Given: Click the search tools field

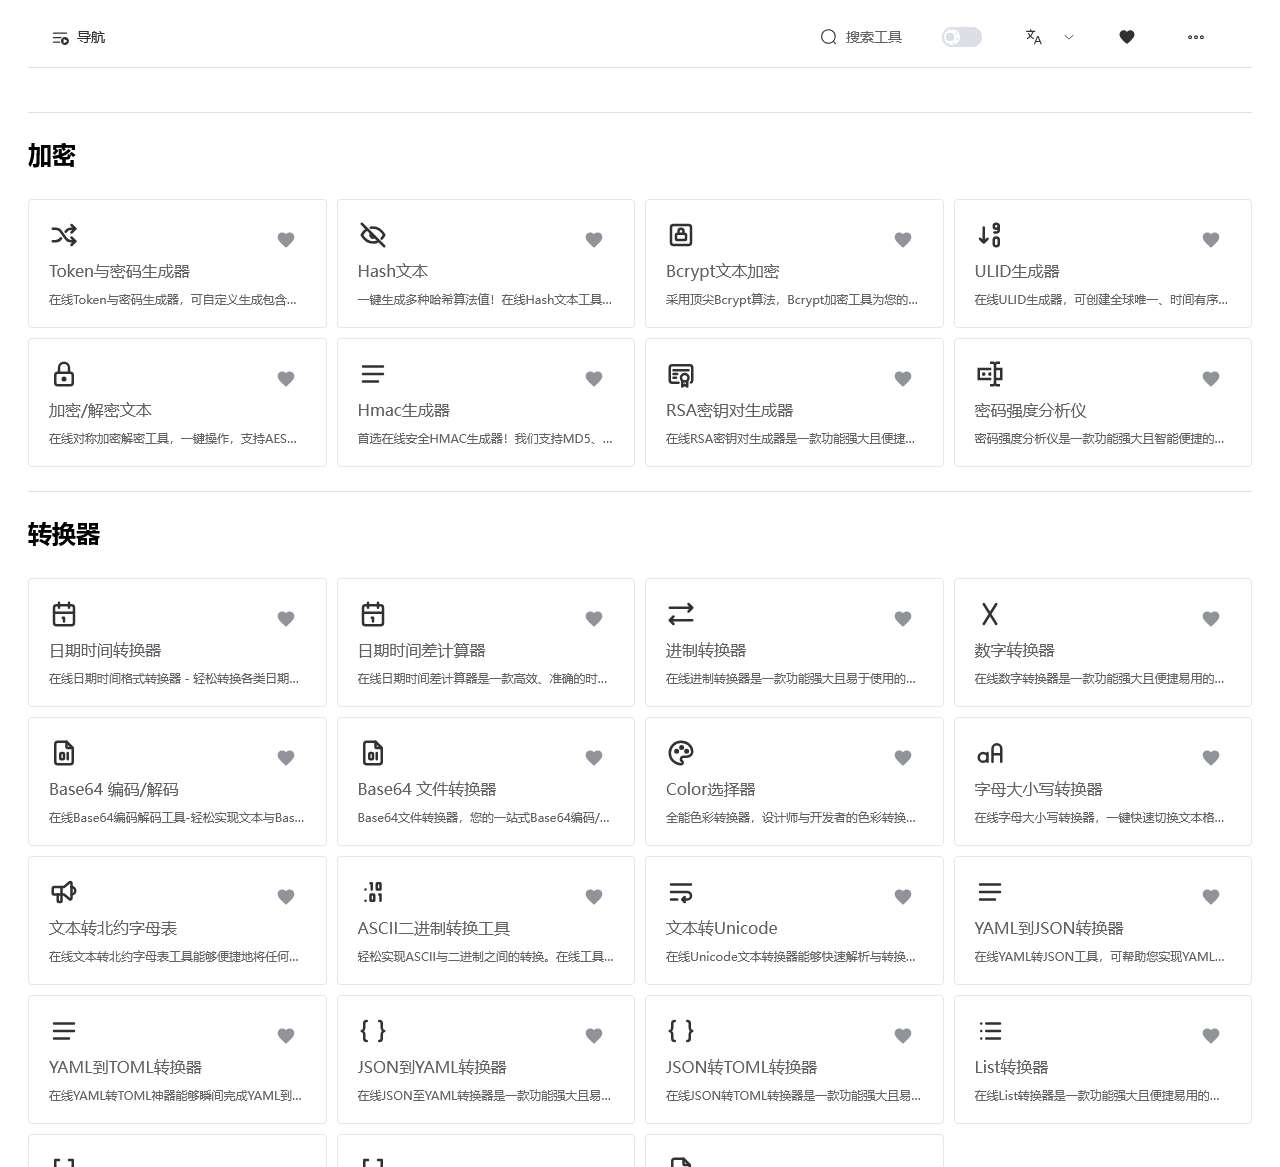Looking at the screenshot, I should click(861, 37).
